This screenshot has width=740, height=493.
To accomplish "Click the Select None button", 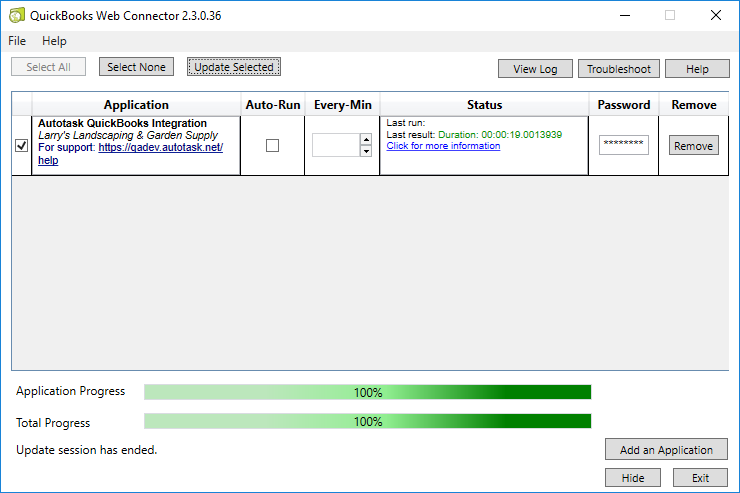I will pos(136,67).
